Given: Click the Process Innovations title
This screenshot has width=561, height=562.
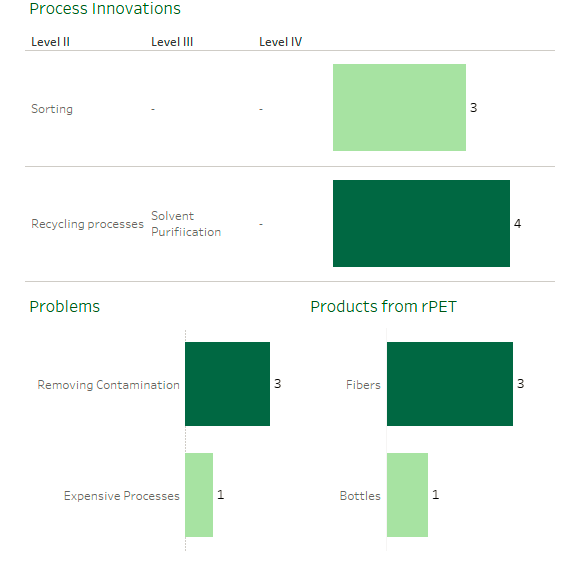Looking at the screenshot, I should (x=105, y=9).
